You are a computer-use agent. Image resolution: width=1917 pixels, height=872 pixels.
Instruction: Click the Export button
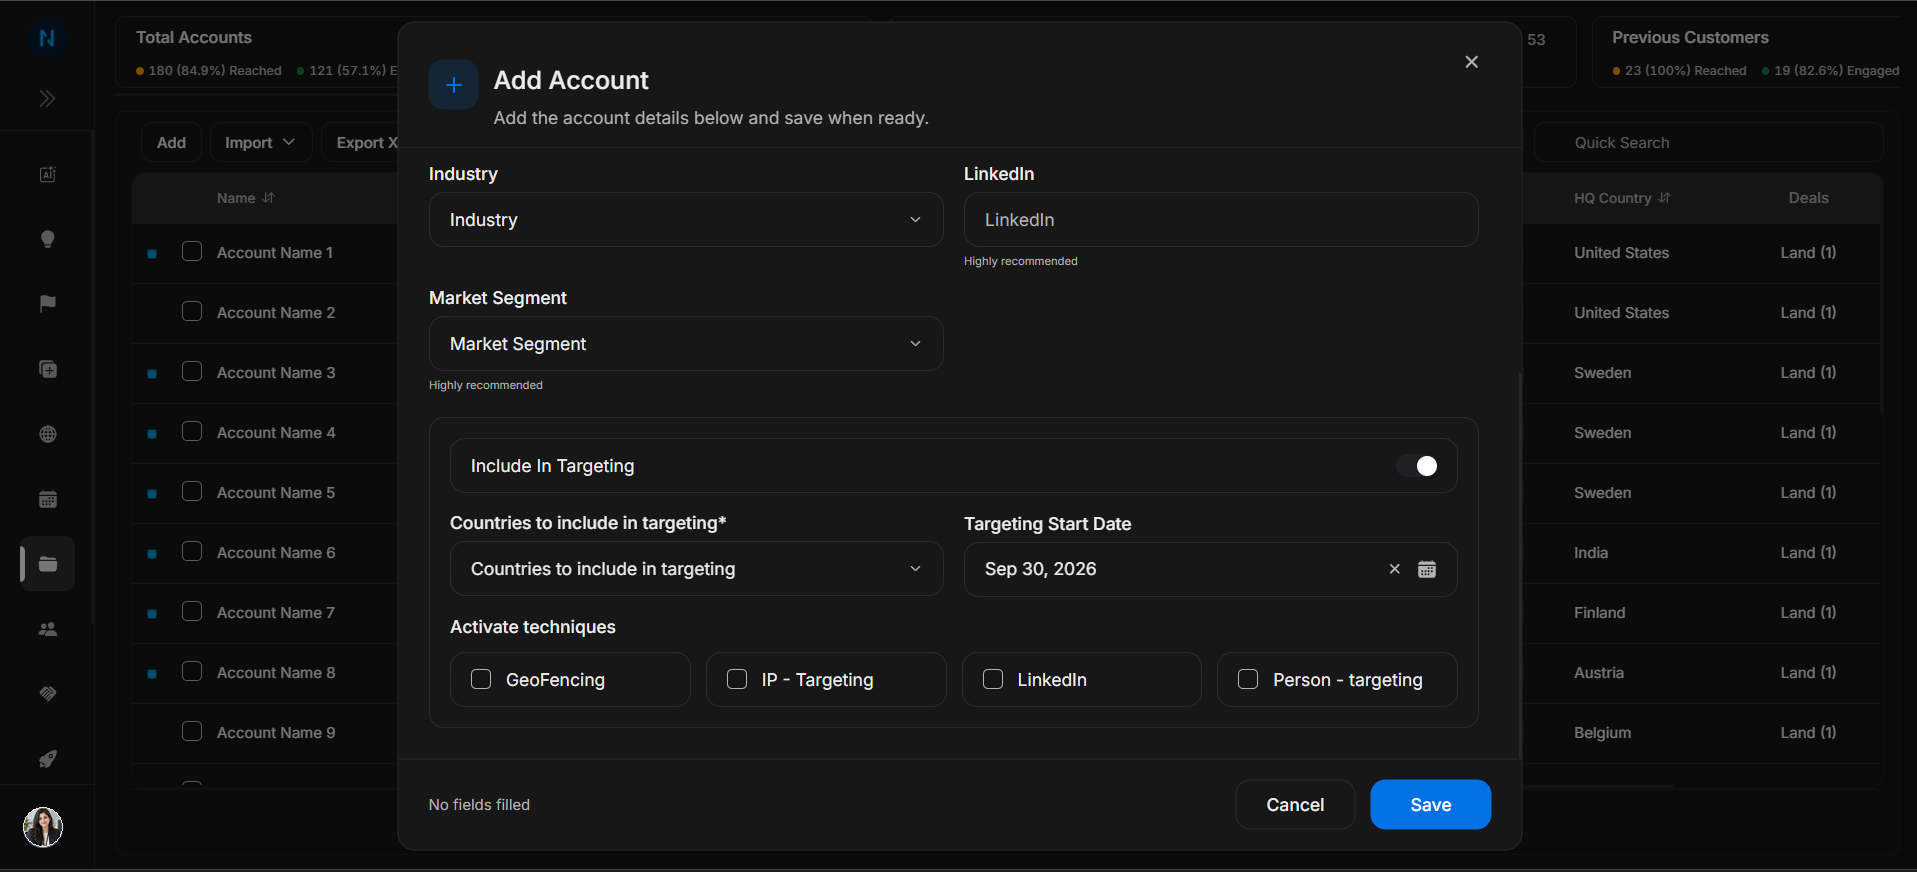pos(362,143)
